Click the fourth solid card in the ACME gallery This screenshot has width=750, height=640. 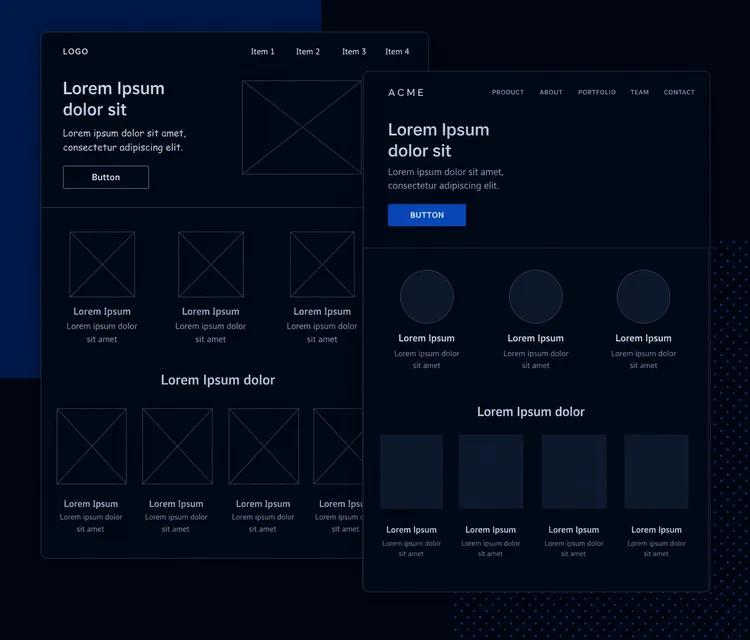[x=656, y=471]
